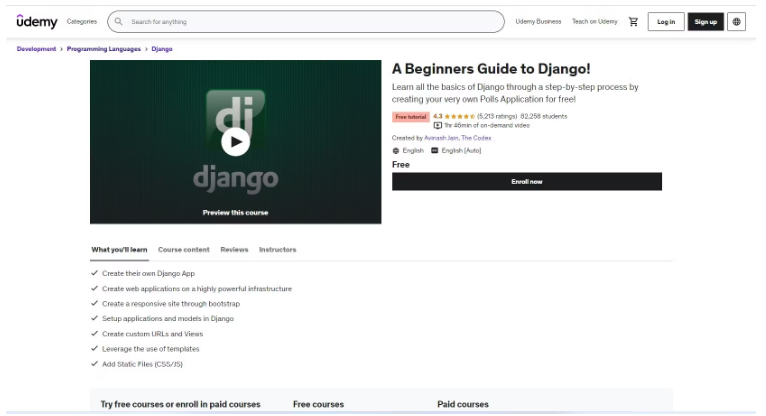
Task: Click 'Create custom URLs and Views' item
Action: pyautogui.click(x=152, y=334)
